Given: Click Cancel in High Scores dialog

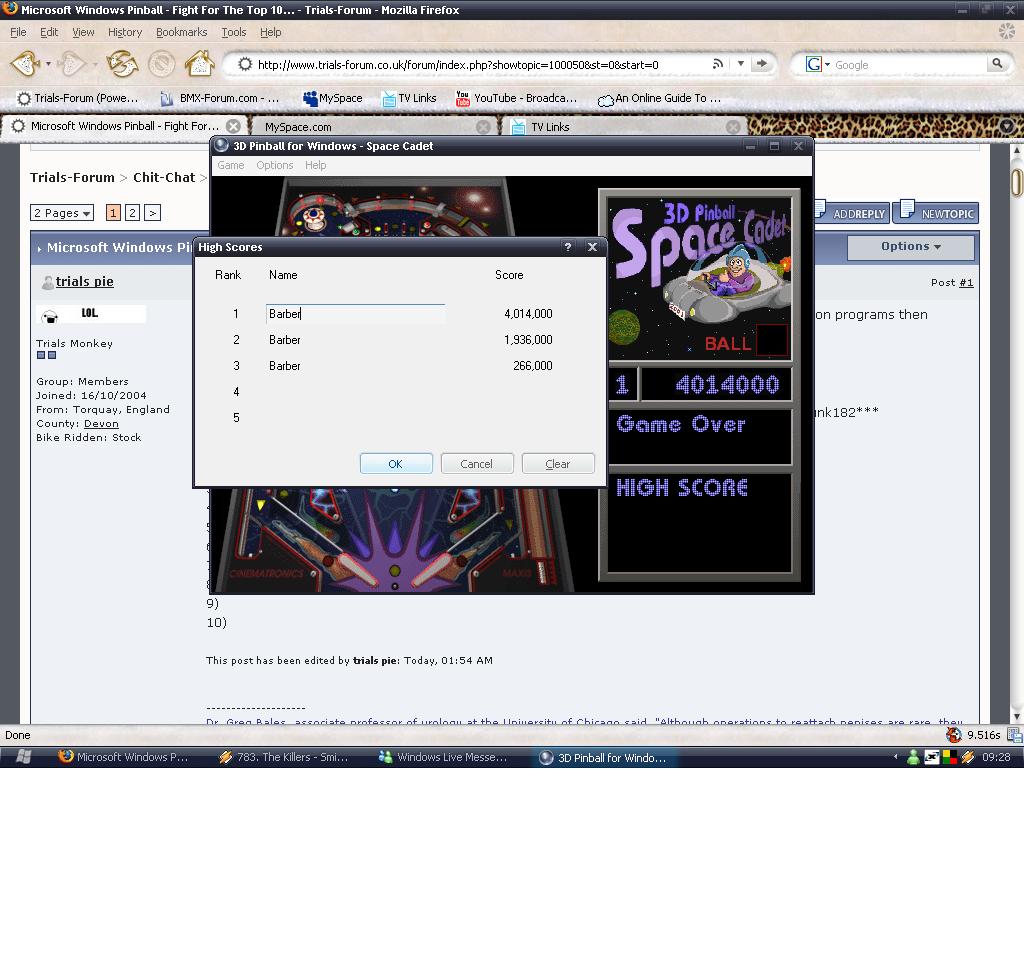Looking at the screenshot, I should coord(477,464).
